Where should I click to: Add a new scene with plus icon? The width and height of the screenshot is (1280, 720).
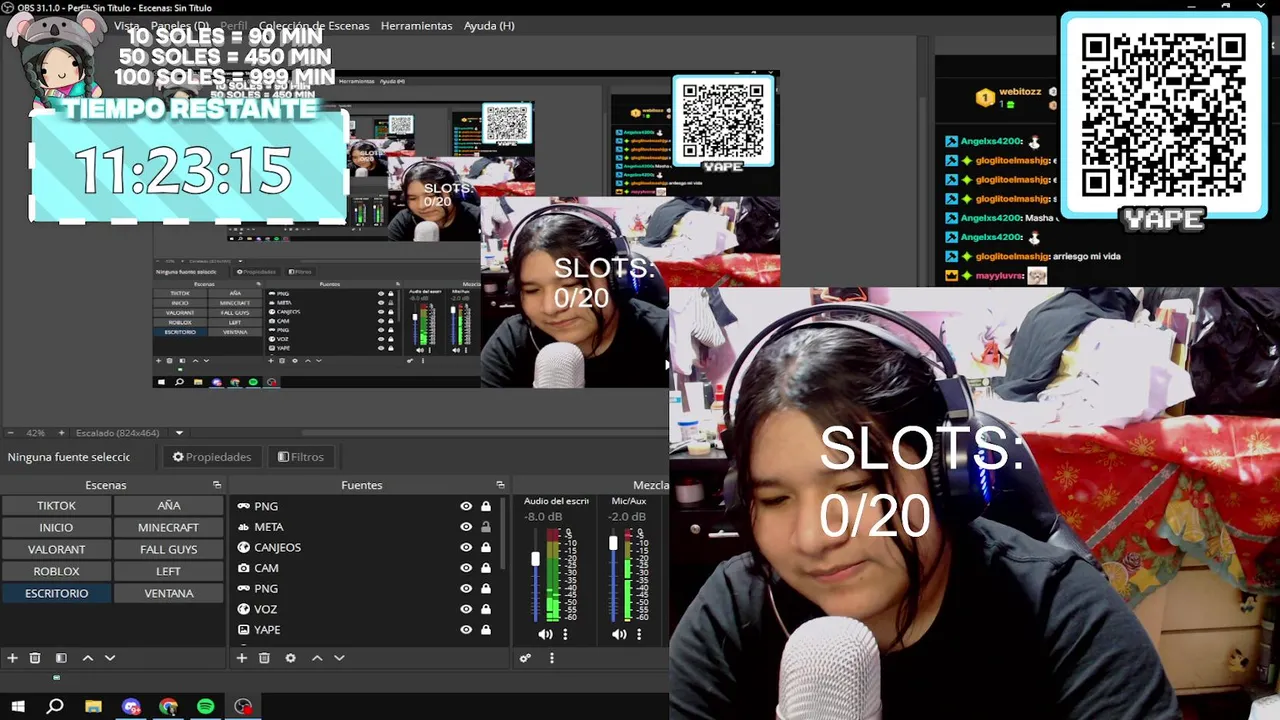[12, 658]
